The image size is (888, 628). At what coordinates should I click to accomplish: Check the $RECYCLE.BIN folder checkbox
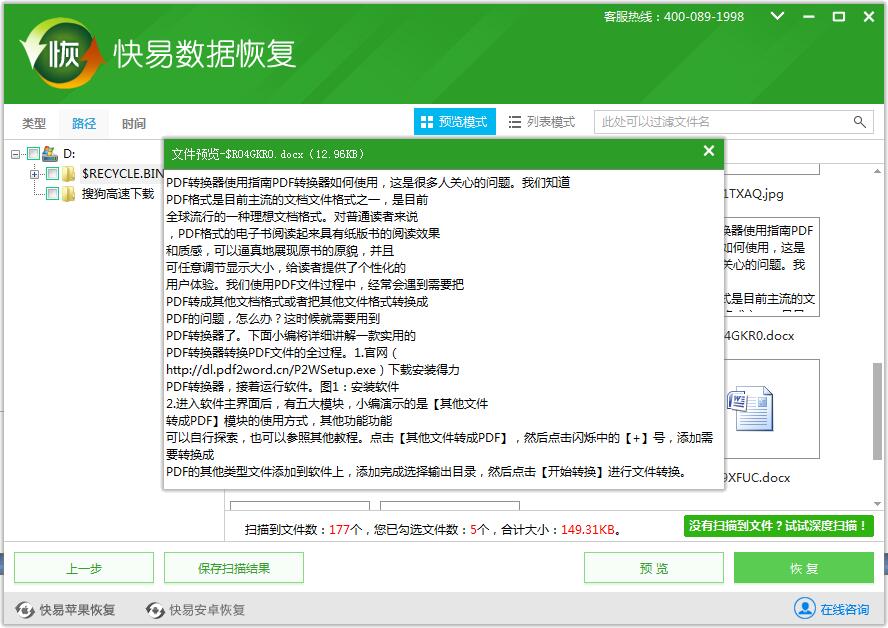(52, 174)
